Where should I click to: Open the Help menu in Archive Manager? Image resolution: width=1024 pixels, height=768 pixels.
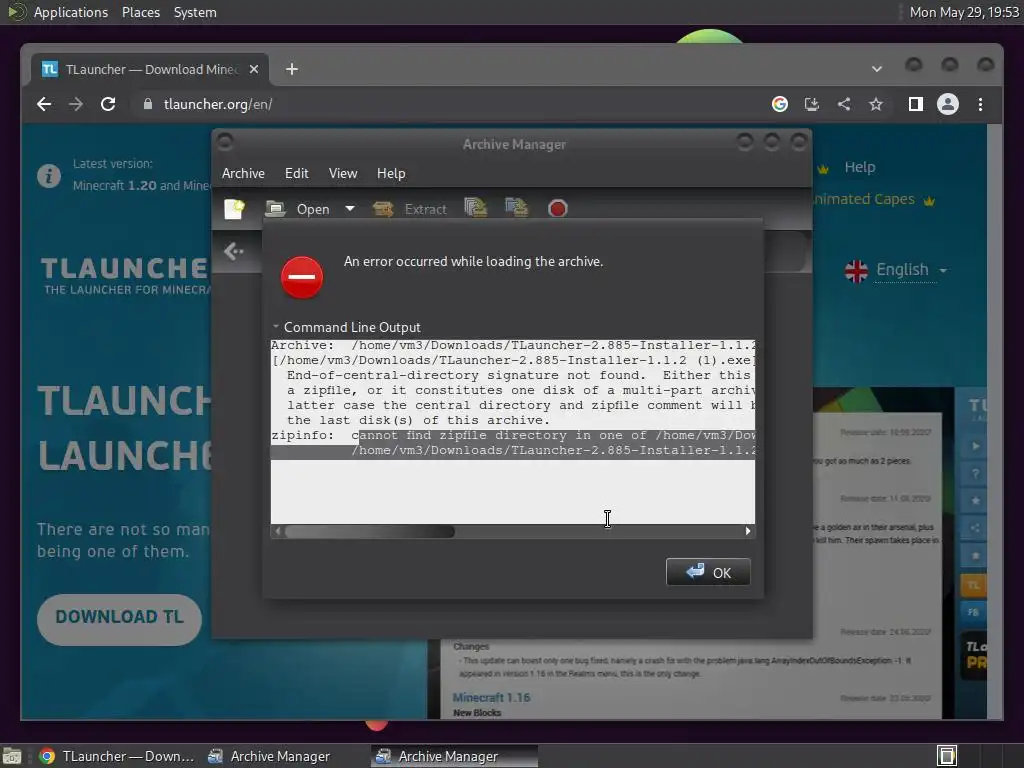tap(391, 173)
